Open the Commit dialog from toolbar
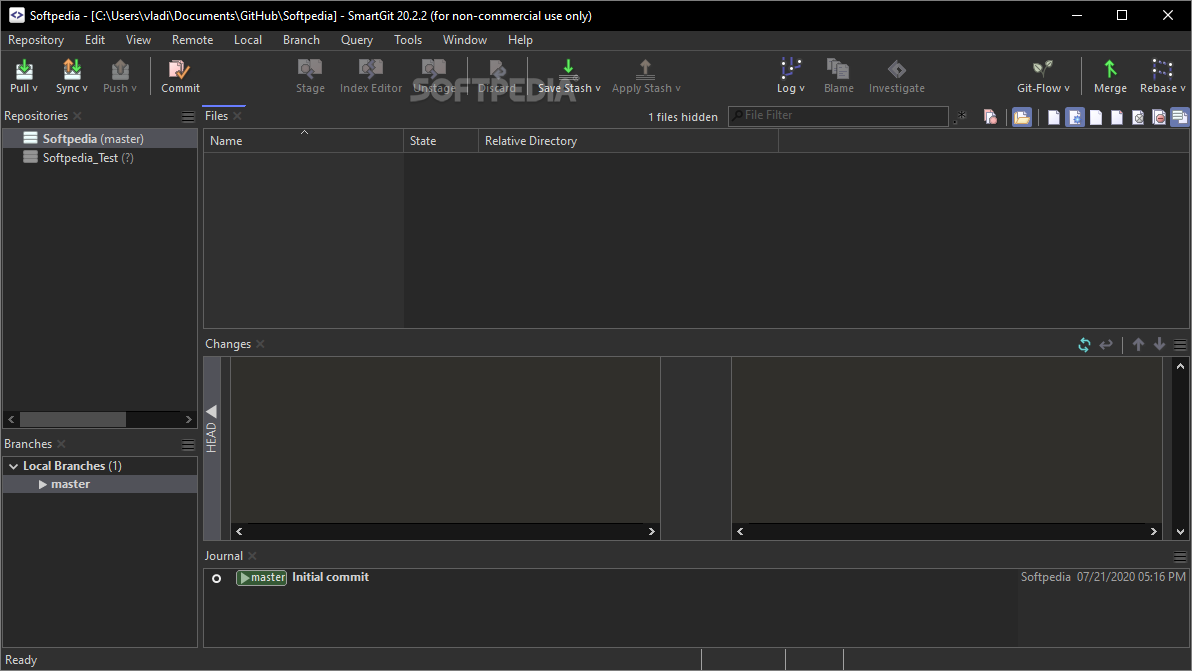 pyautogui.click(x=180, y=76)
